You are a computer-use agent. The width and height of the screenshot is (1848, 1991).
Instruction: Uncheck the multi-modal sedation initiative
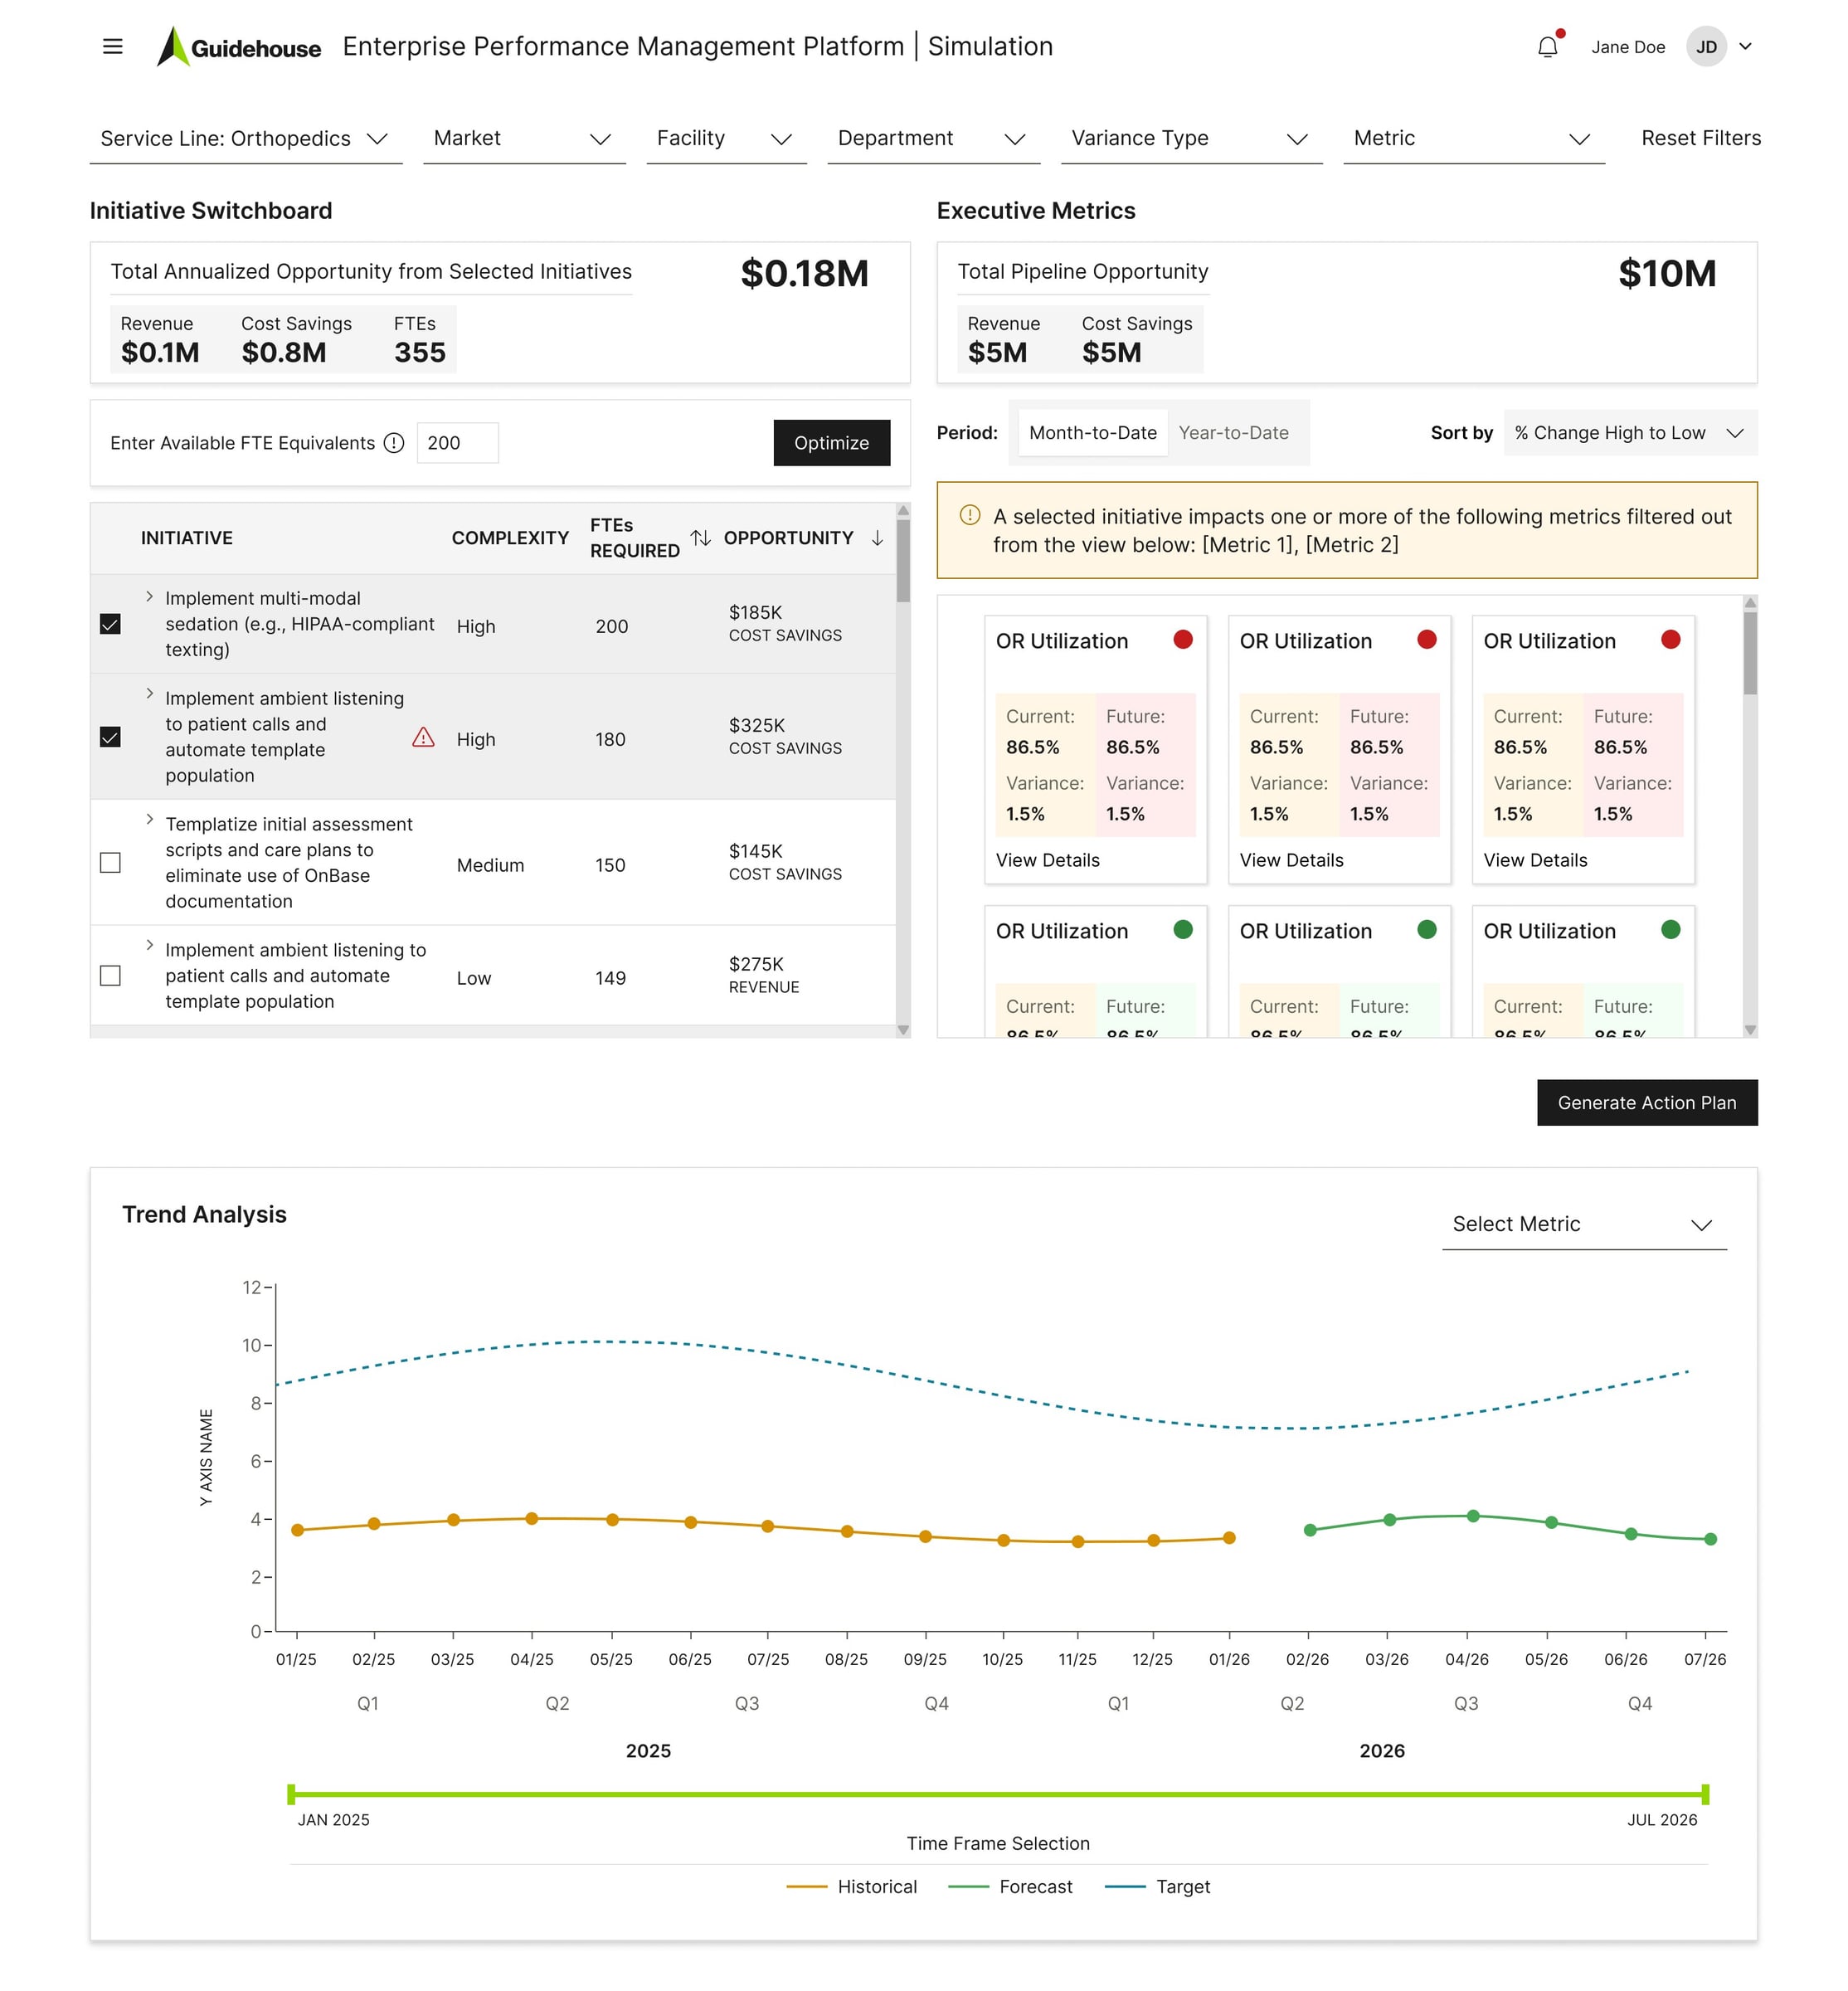(x=110, y=622)
